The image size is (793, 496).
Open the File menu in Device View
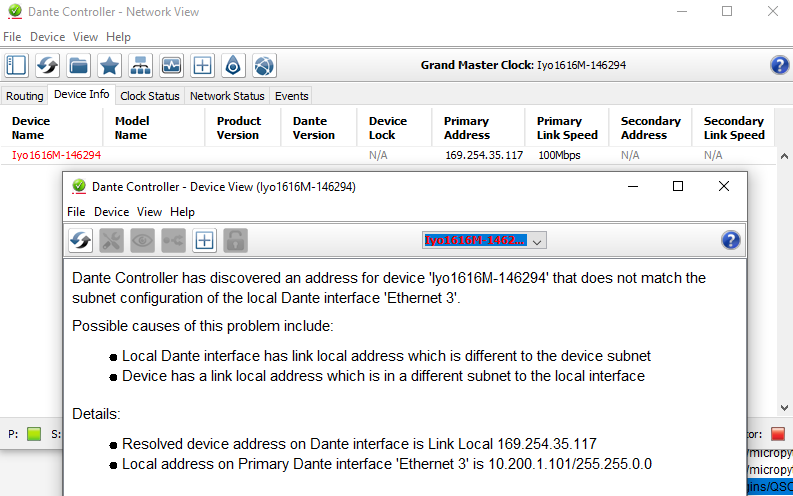coord(76,212)
